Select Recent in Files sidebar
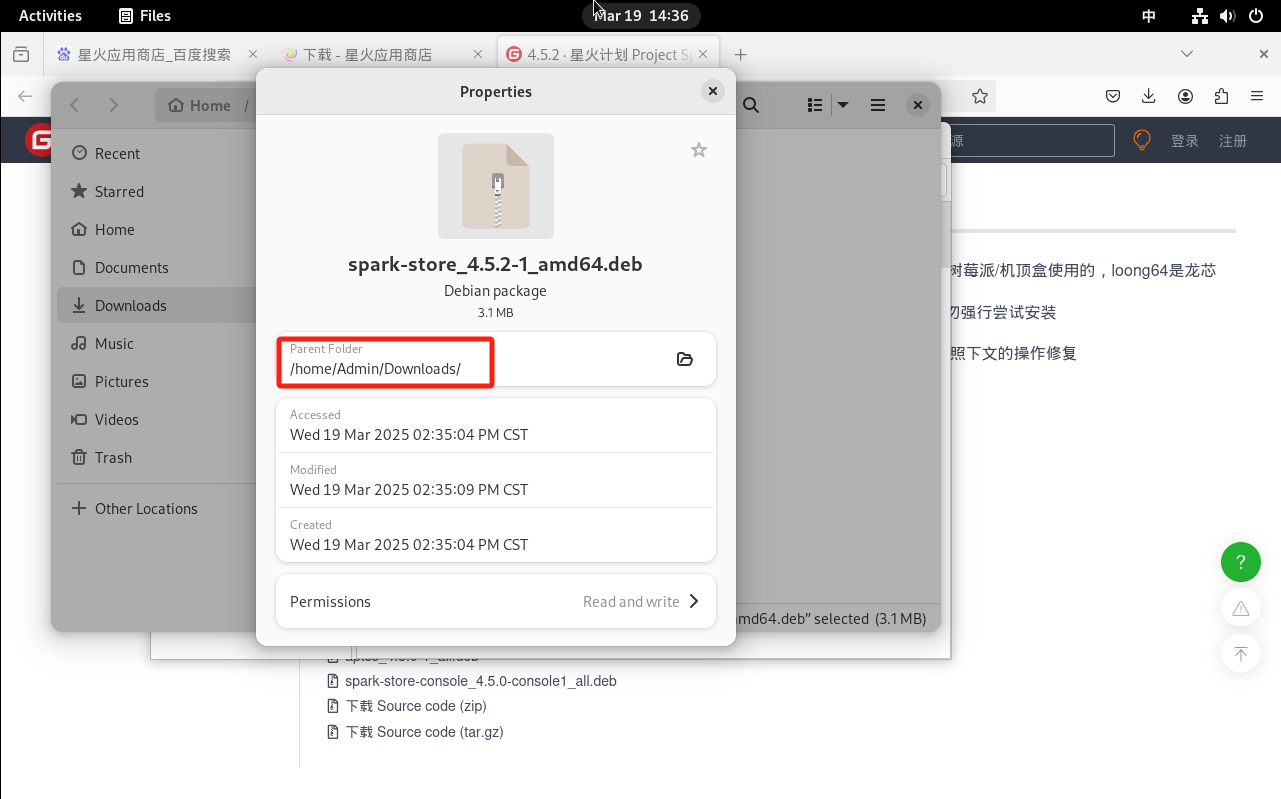This screenshot has width=1281, height=799. (x=117, y=153)
